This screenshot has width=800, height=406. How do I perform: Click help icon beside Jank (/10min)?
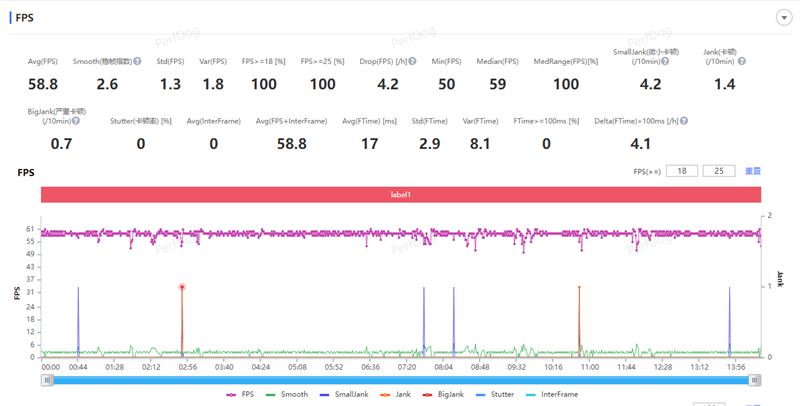coord(741,62)
